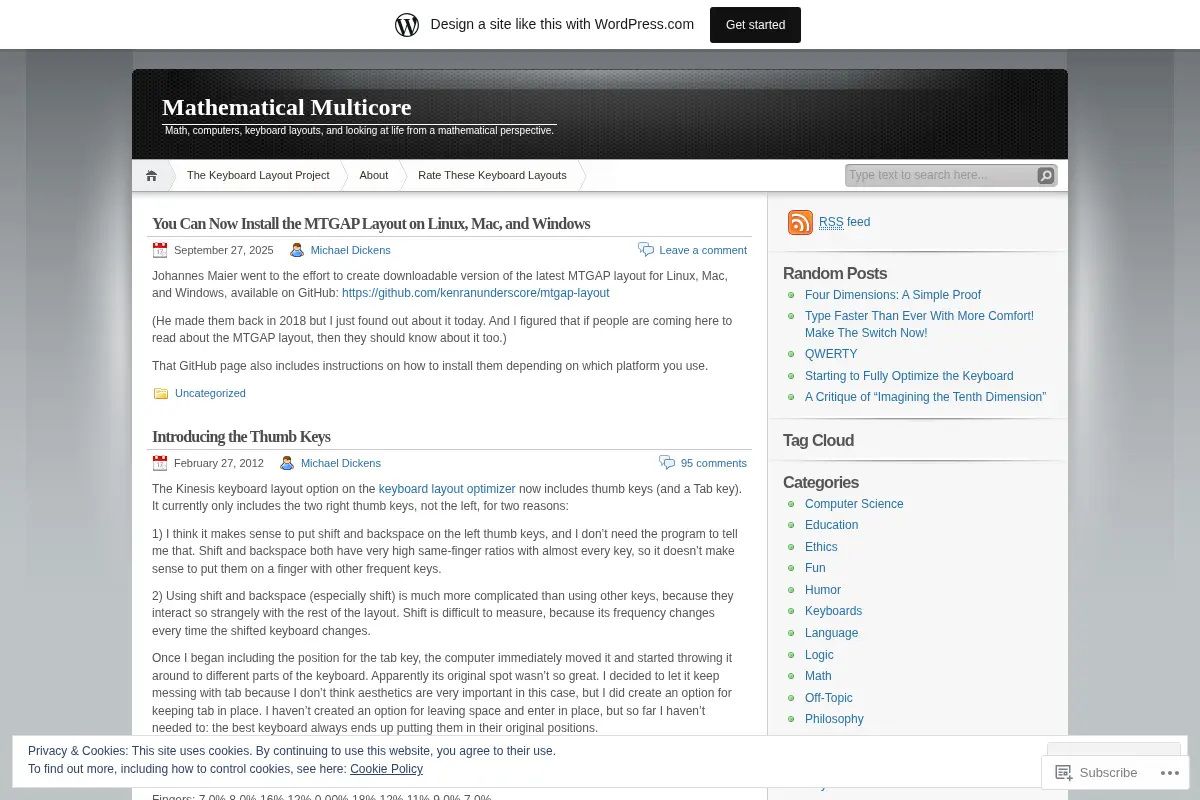Click the search magnifier icon
This screenshot has height=800, width=1200.
tap(1045, 176)
